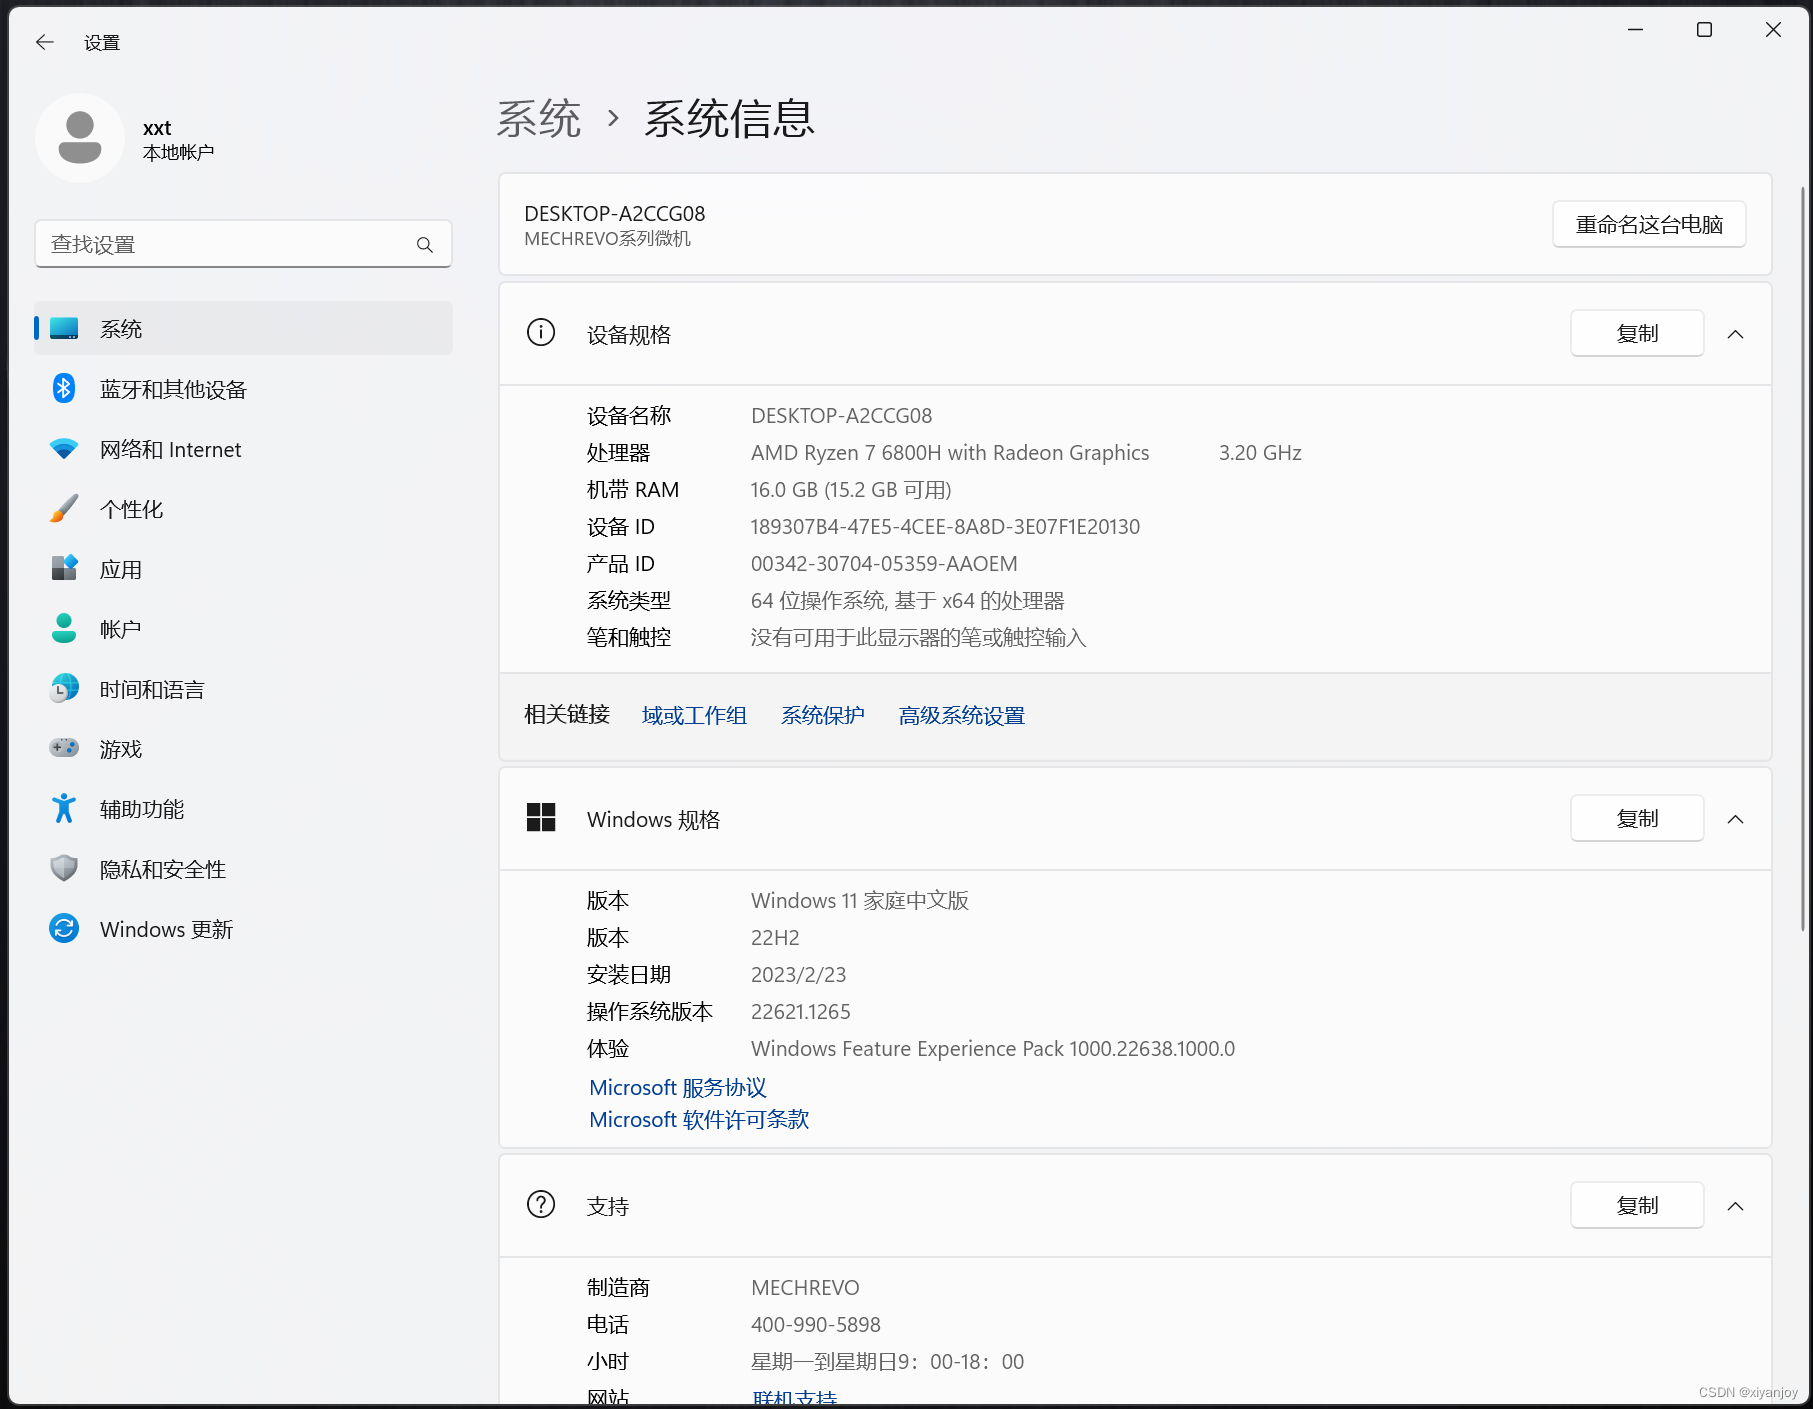Click the Windows 更新 refresh icon
This screenshot has width=1813, height=1409.
[x=64, y=928]
